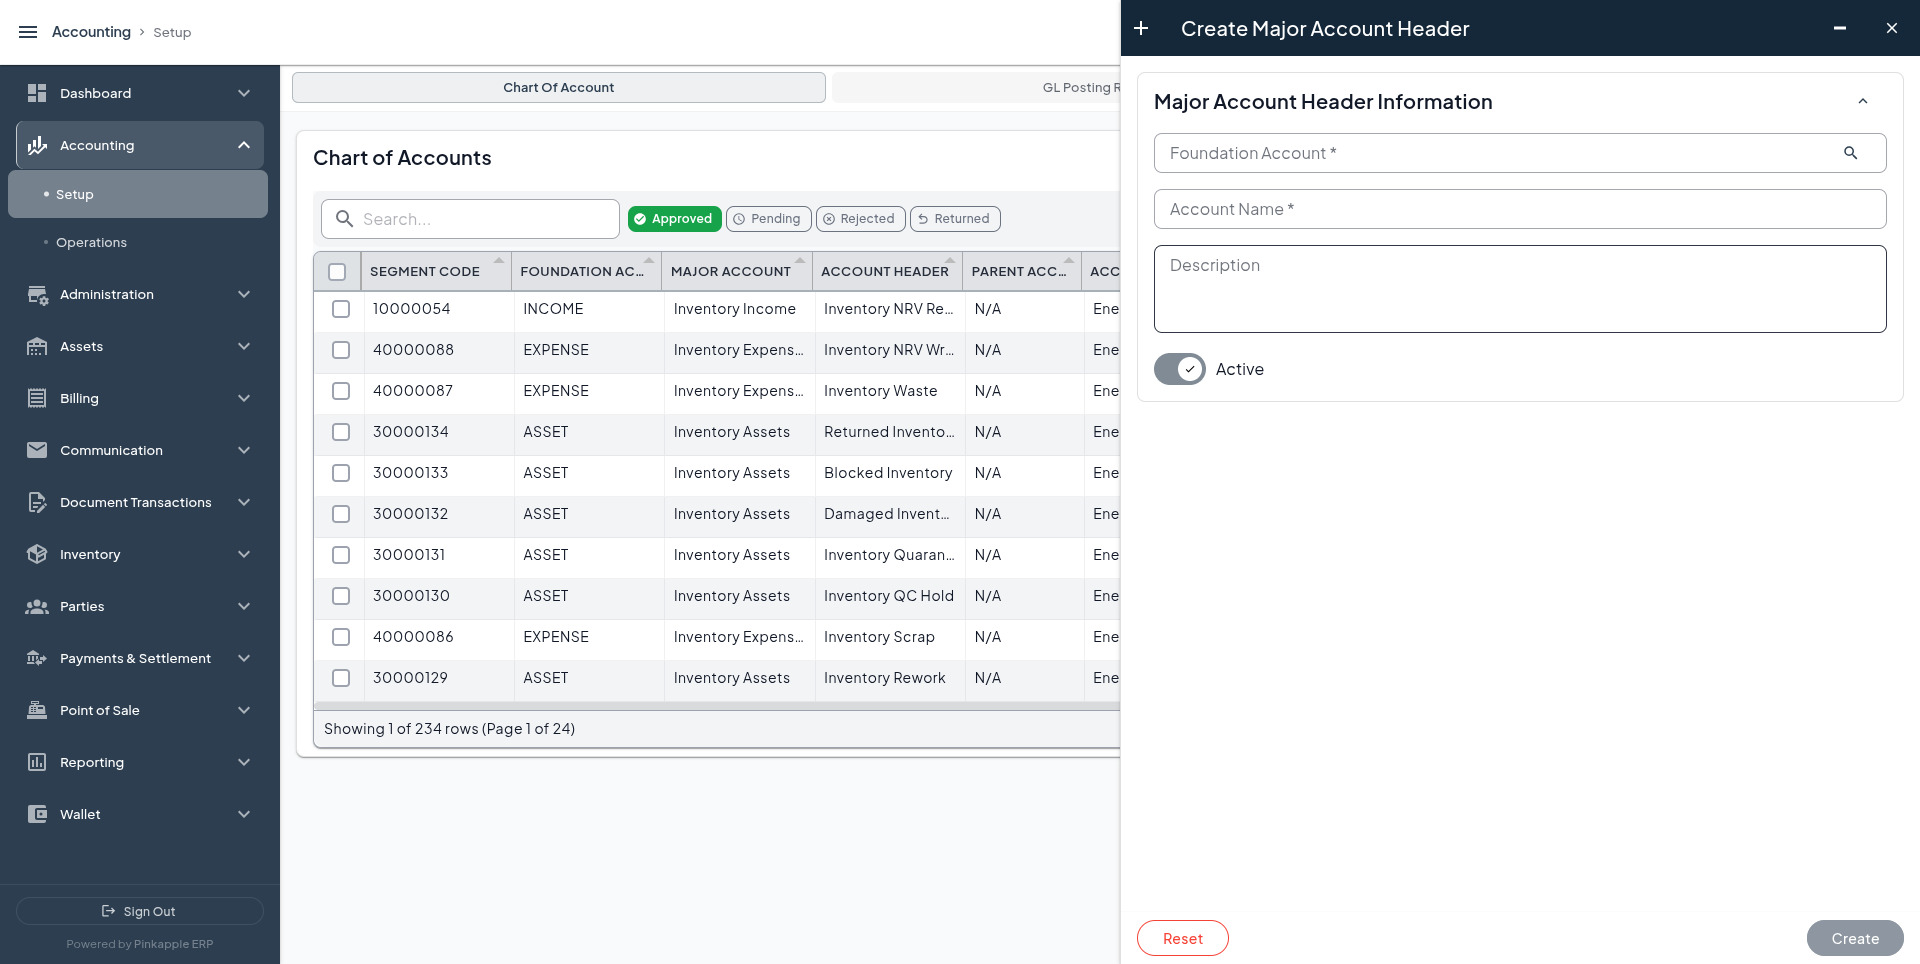Viewport: 1920px width, 964px height.
Task: Click Sign Out
Action: (139, 911)
